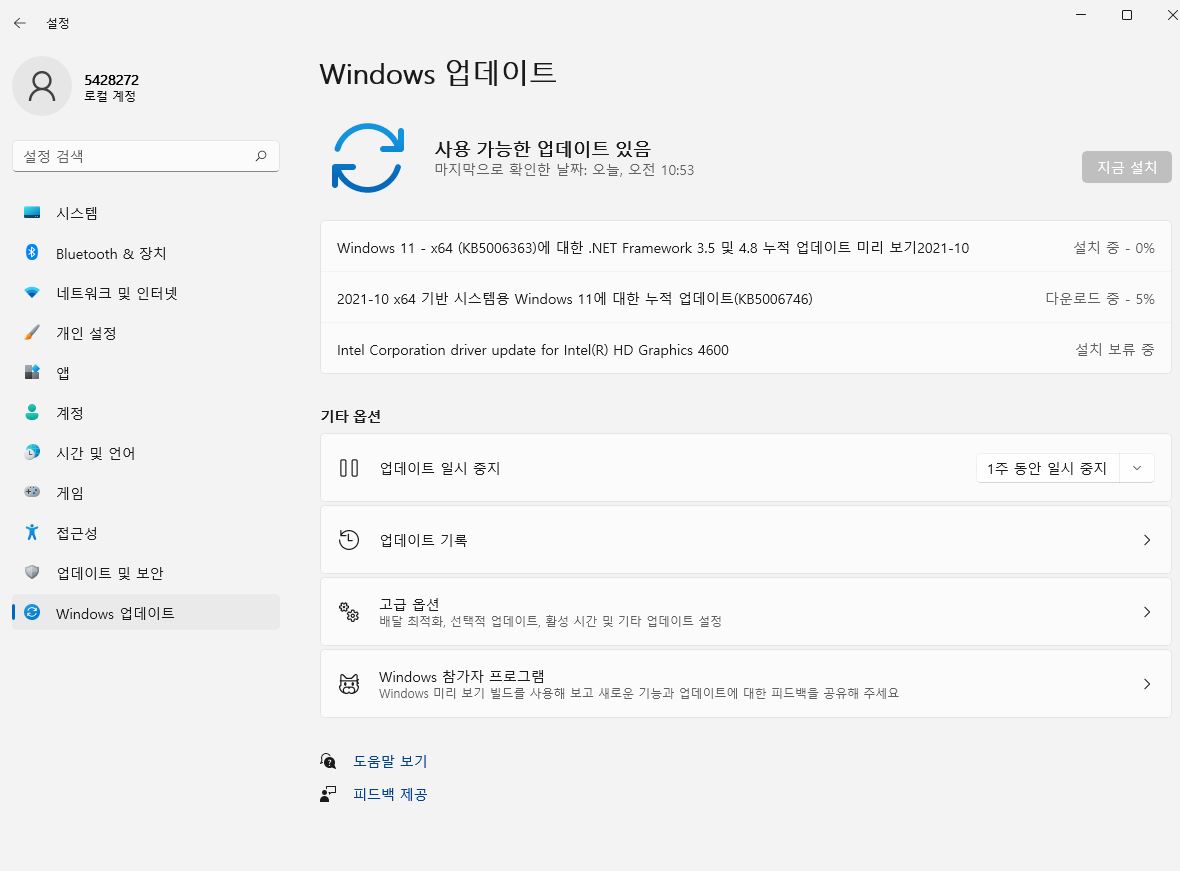This screenshot has height=871, width=1180.
Task: Open the 업데이트 기록 row
Action: (746, 540)
